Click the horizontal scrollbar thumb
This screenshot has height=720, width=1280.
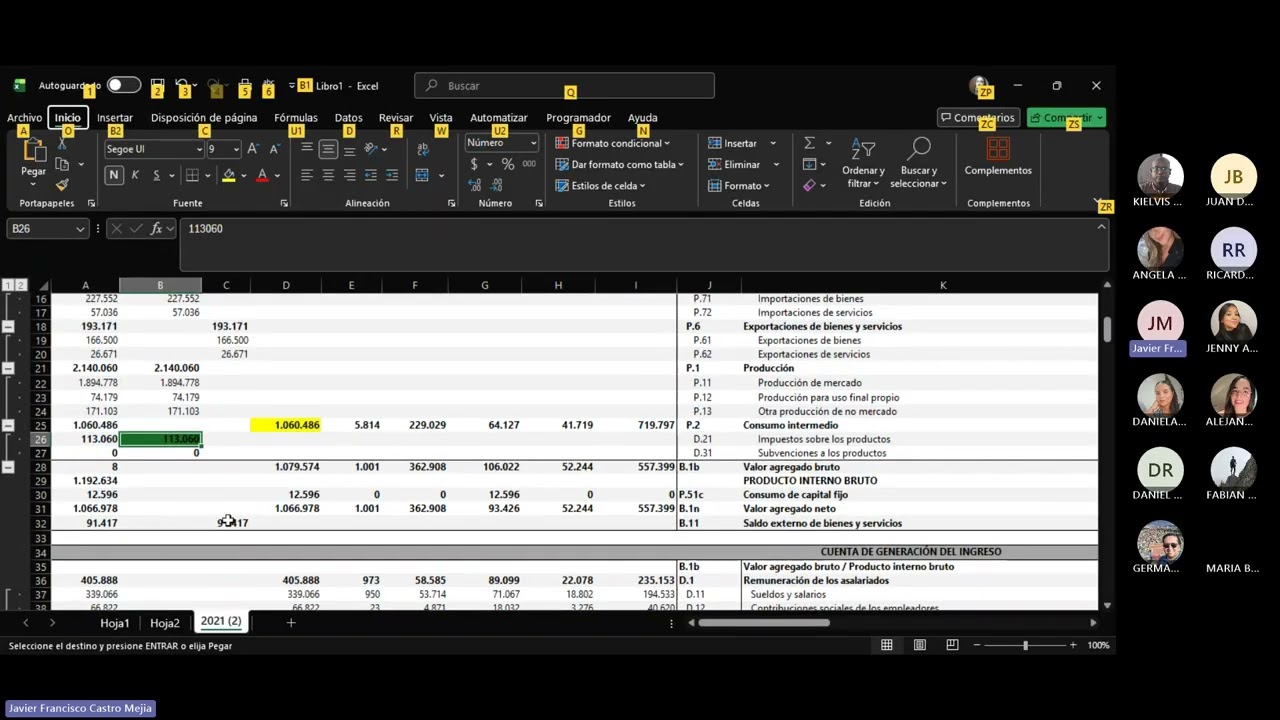(764, 623)
